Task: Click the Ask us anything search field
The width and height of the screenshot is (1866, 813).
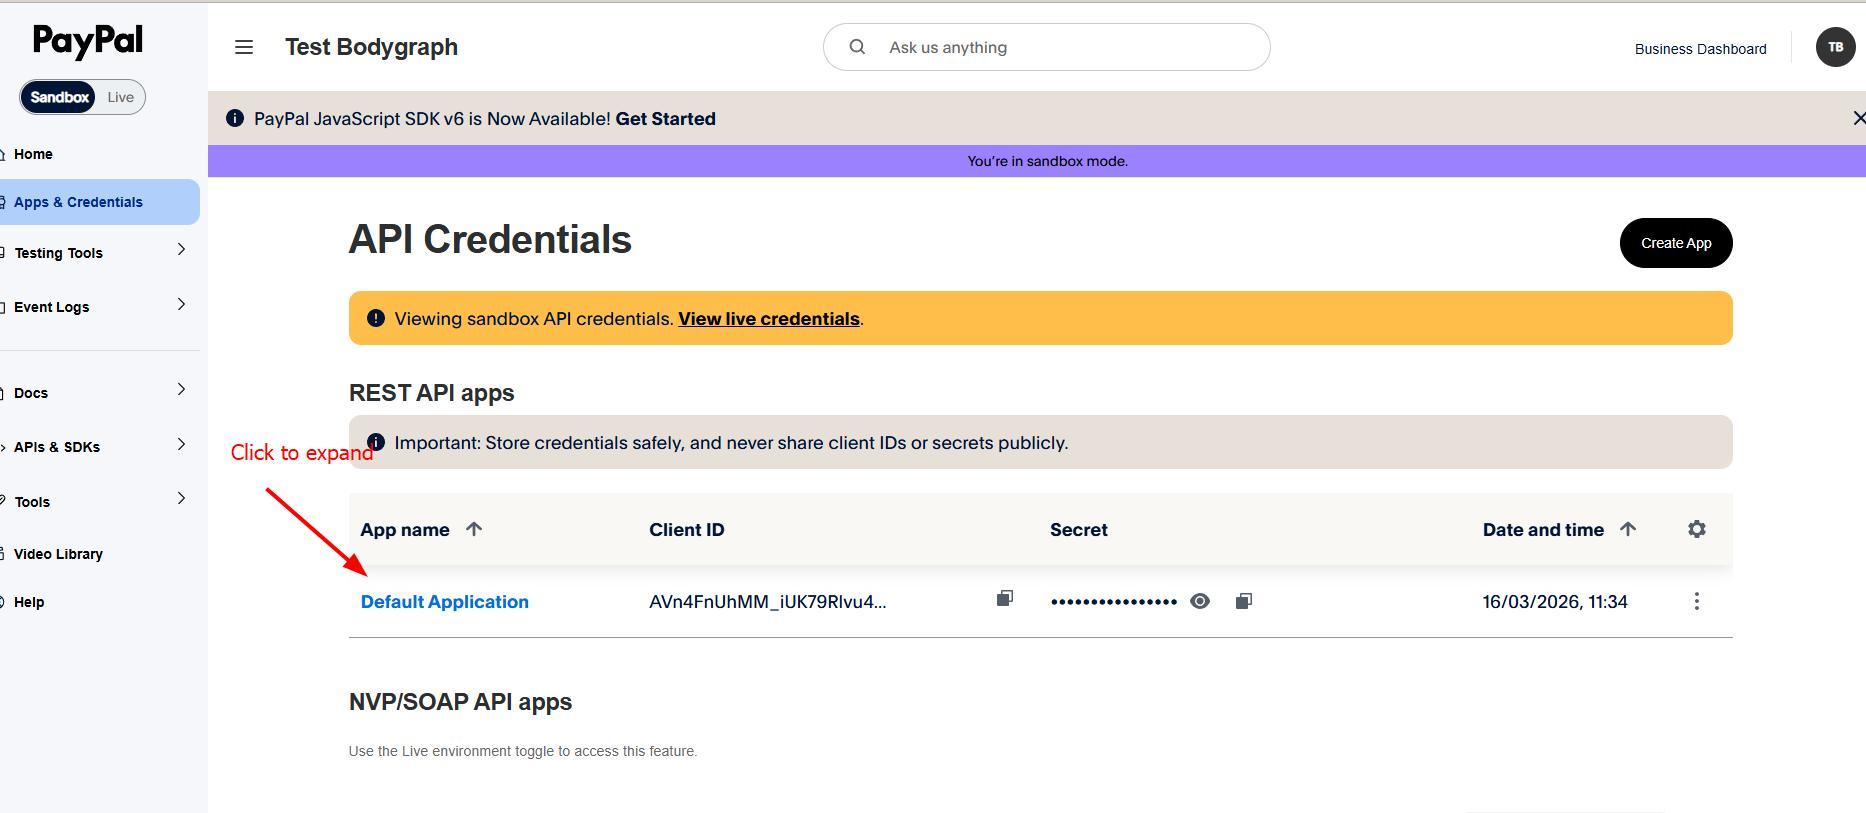Action: pyautogui.click(x=1060, y=47)
